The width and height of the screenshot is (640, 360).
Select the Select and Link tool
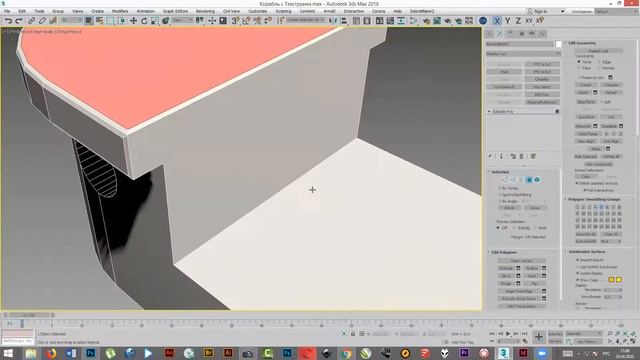point(31,20)
